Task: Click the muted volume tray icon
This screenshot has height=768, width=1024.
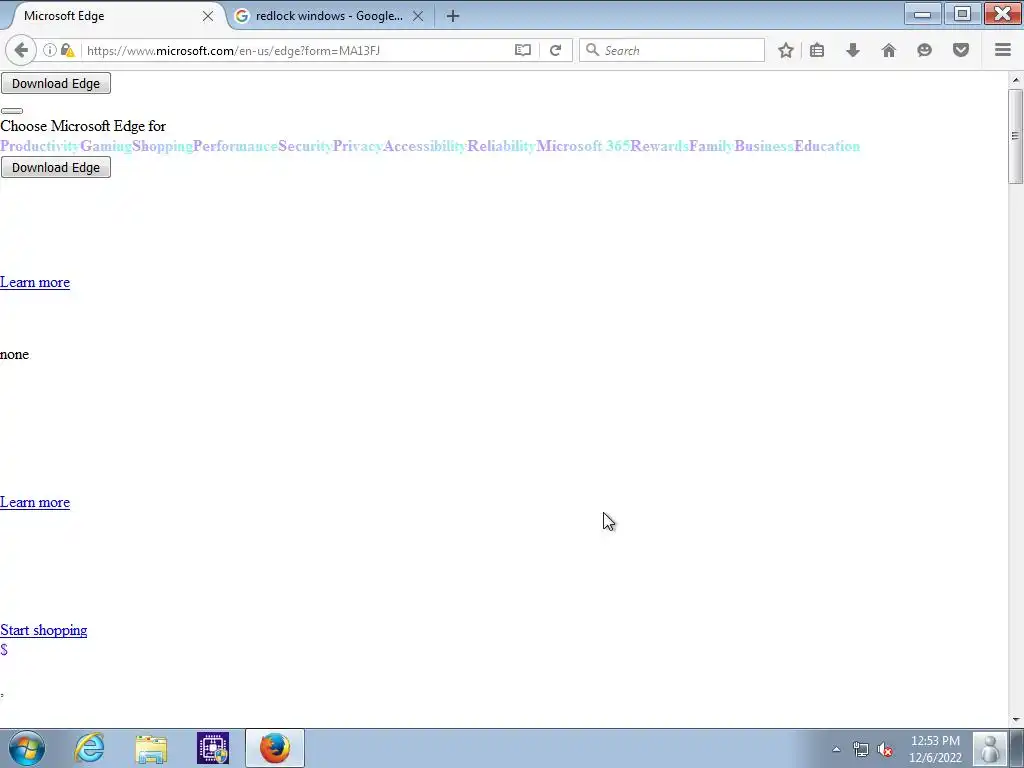Action: pyautogui.click(x=886, y=749)
